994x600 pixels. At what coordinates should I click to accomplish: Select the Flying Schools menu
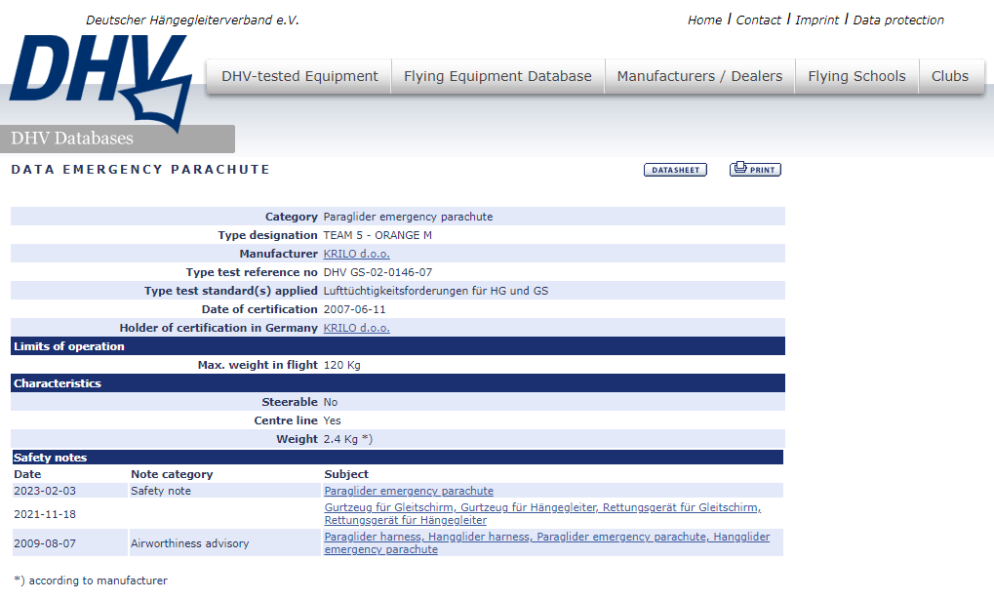(856, 77)
